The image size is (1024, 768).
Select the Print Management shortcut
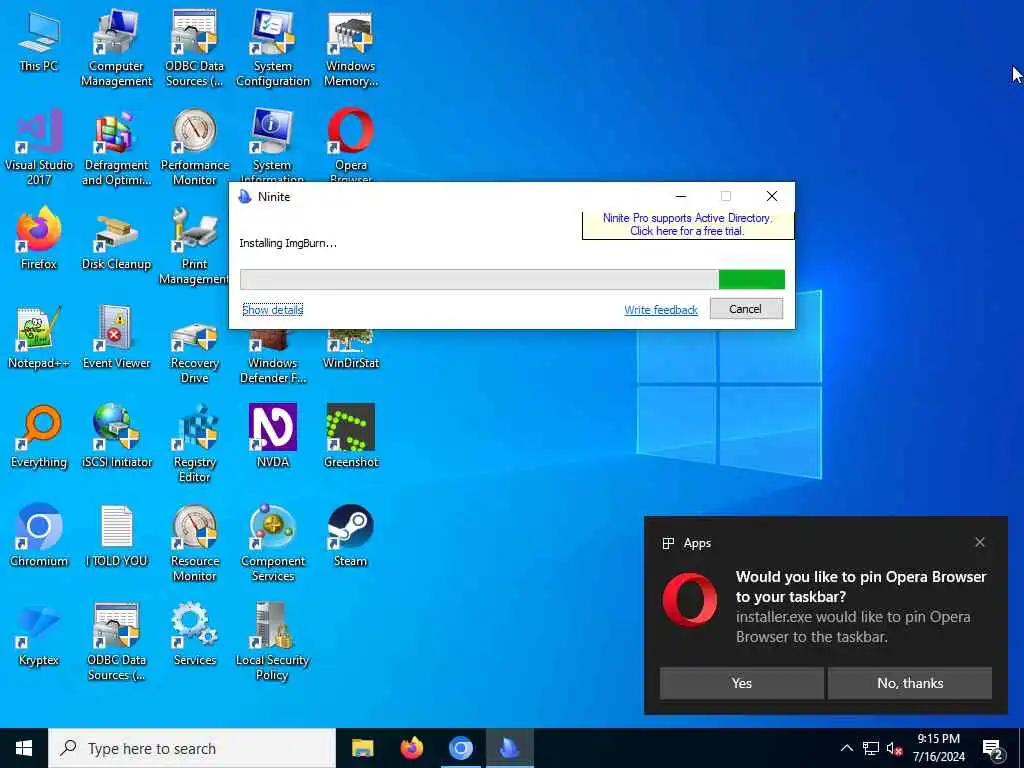(x=194, y=247)
